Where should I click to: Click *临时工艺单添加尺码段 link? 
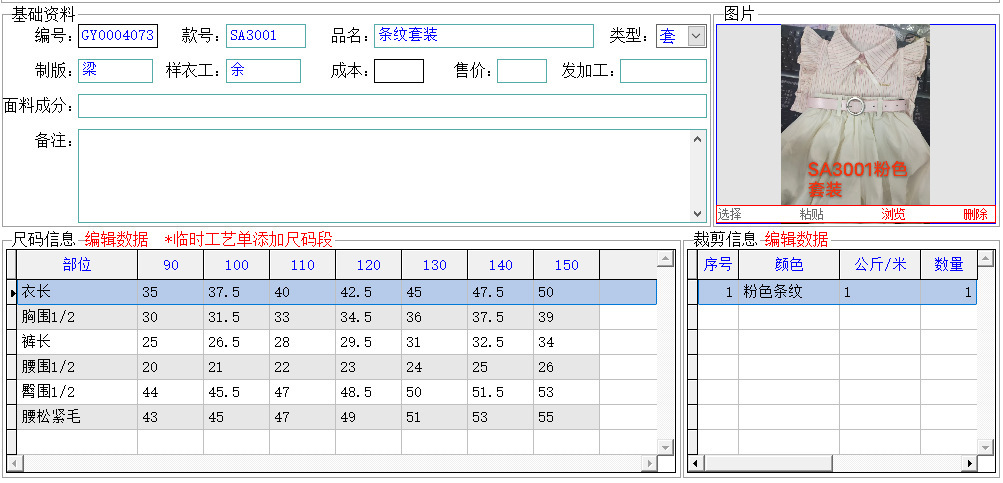[x=248, y=240]
